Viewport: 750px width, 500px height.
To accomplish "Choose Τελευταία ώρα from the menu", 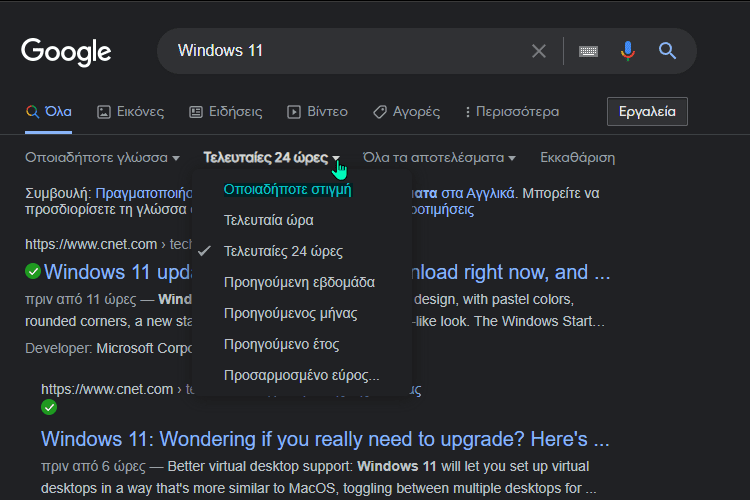I will pos(269,220).
